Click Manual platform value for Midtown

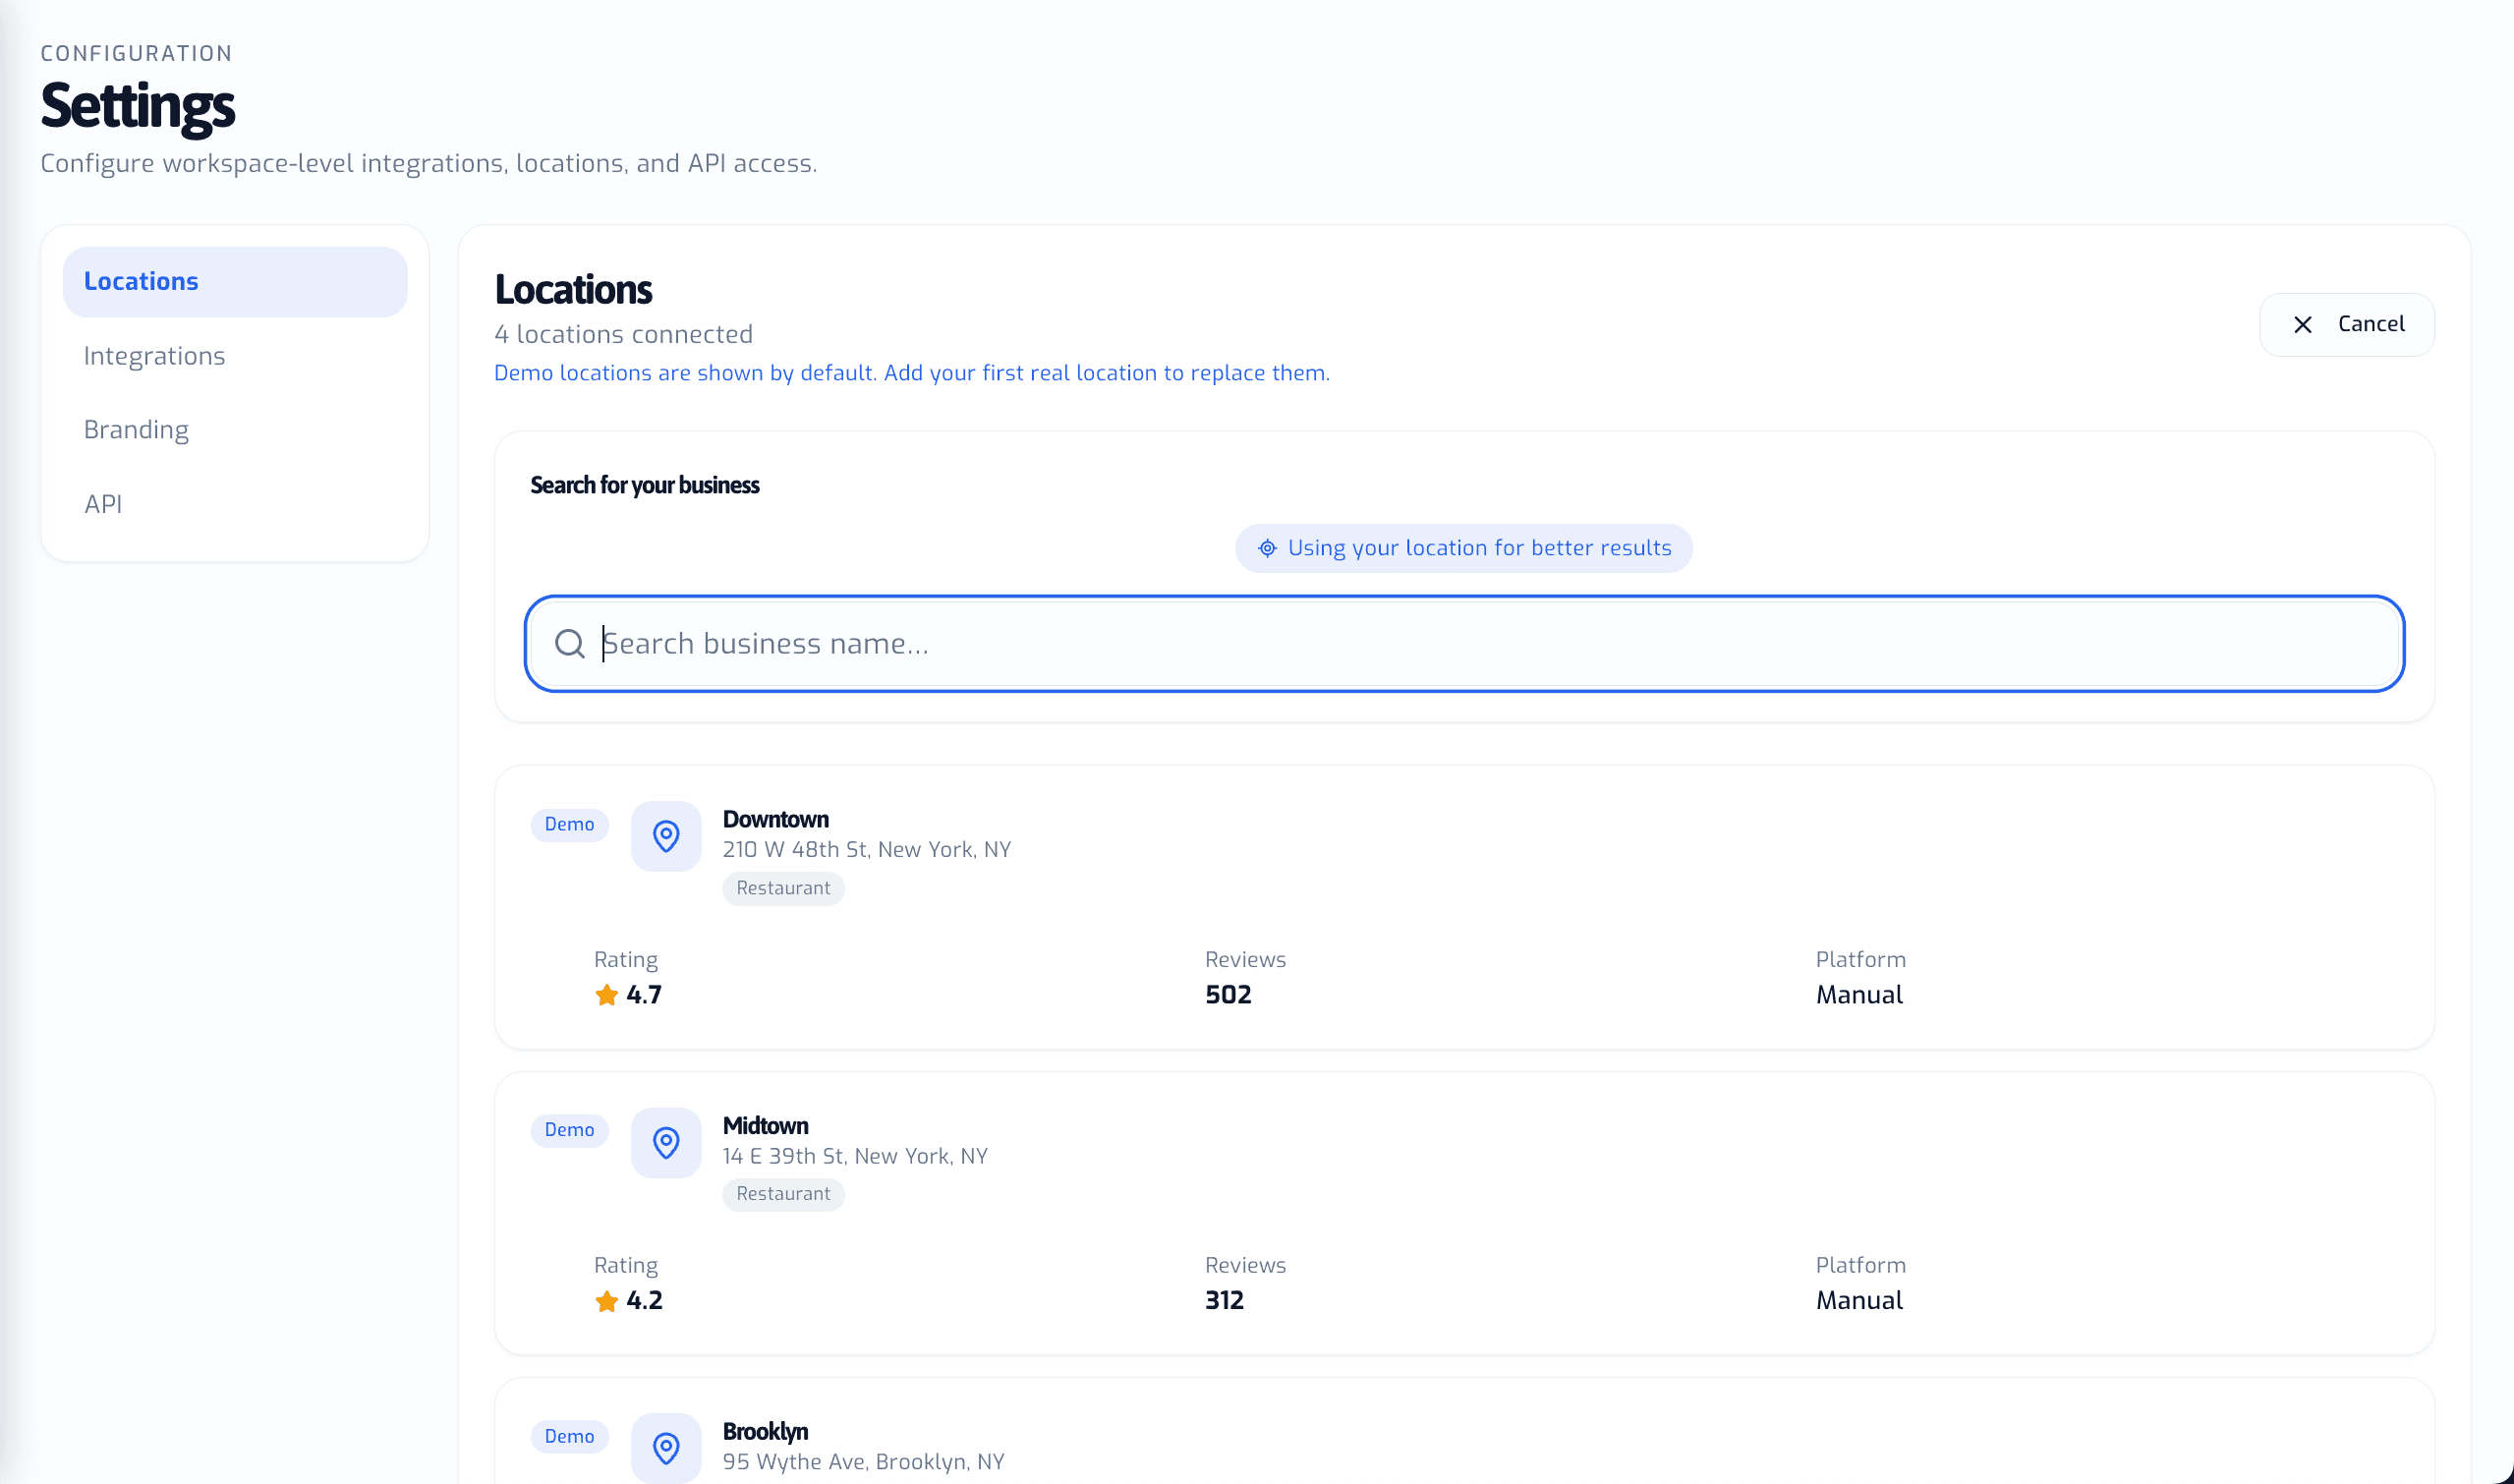tap(1859, 1301)
